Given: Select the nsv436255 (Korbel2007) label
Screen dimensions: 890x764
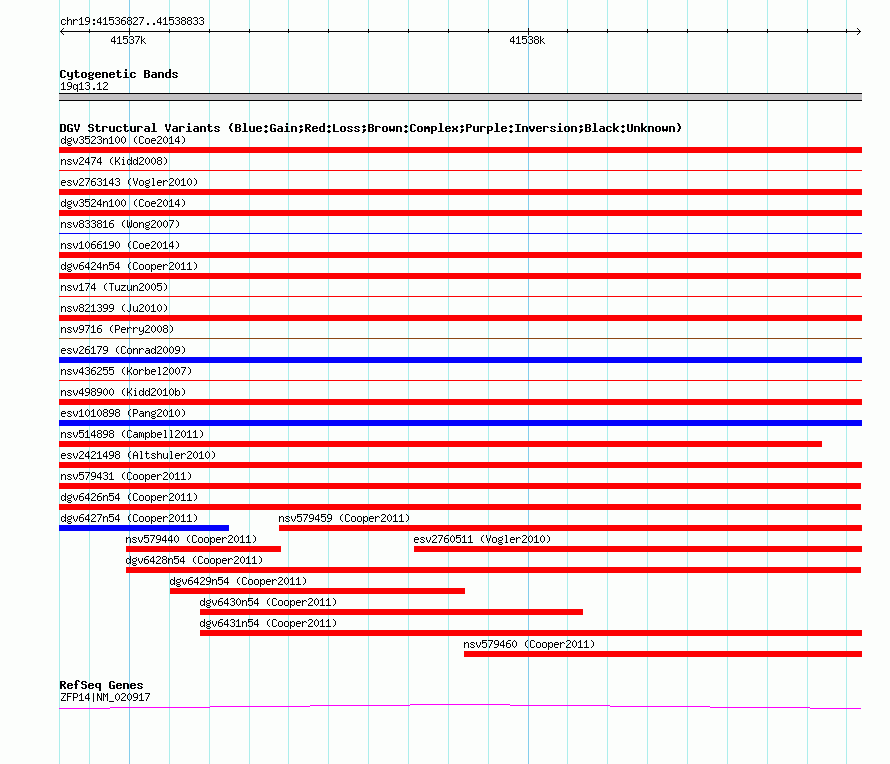Looking at the screenshot, I should (126, 371).
